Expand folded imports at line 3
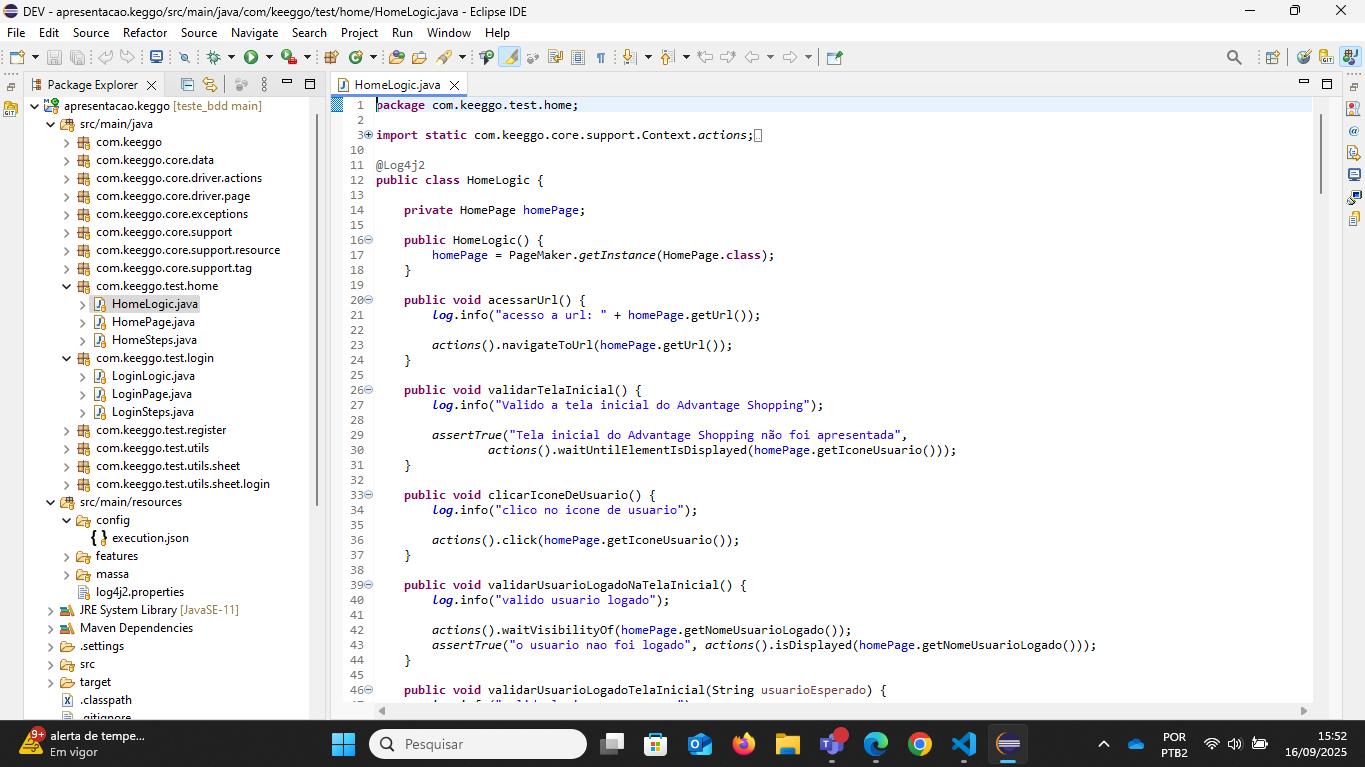This screenshot has width=1365, height=767. (368, 135)
